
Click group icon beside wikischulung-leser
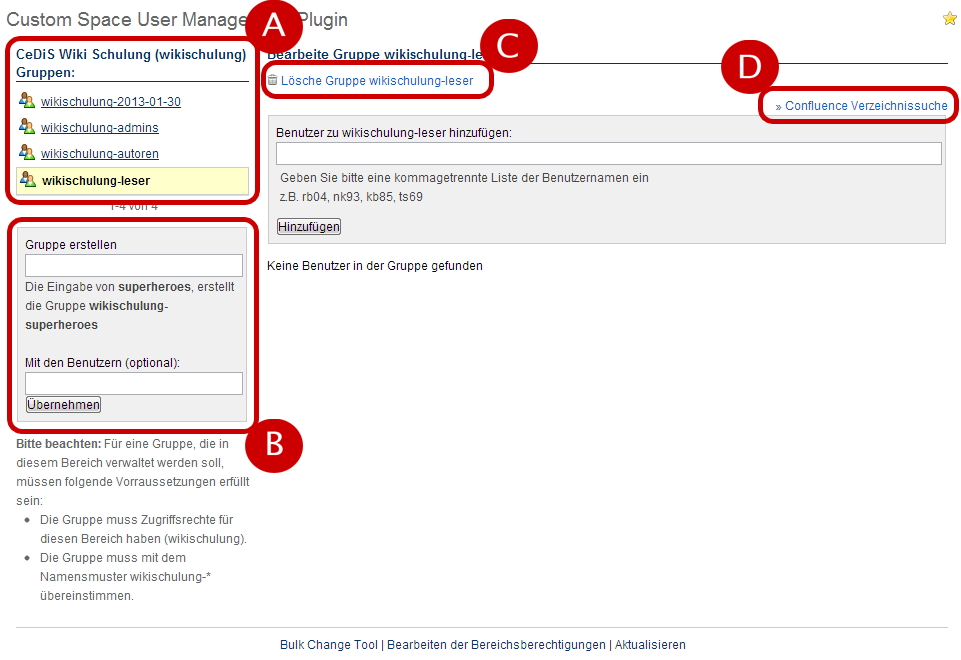[x=28, y=180]
